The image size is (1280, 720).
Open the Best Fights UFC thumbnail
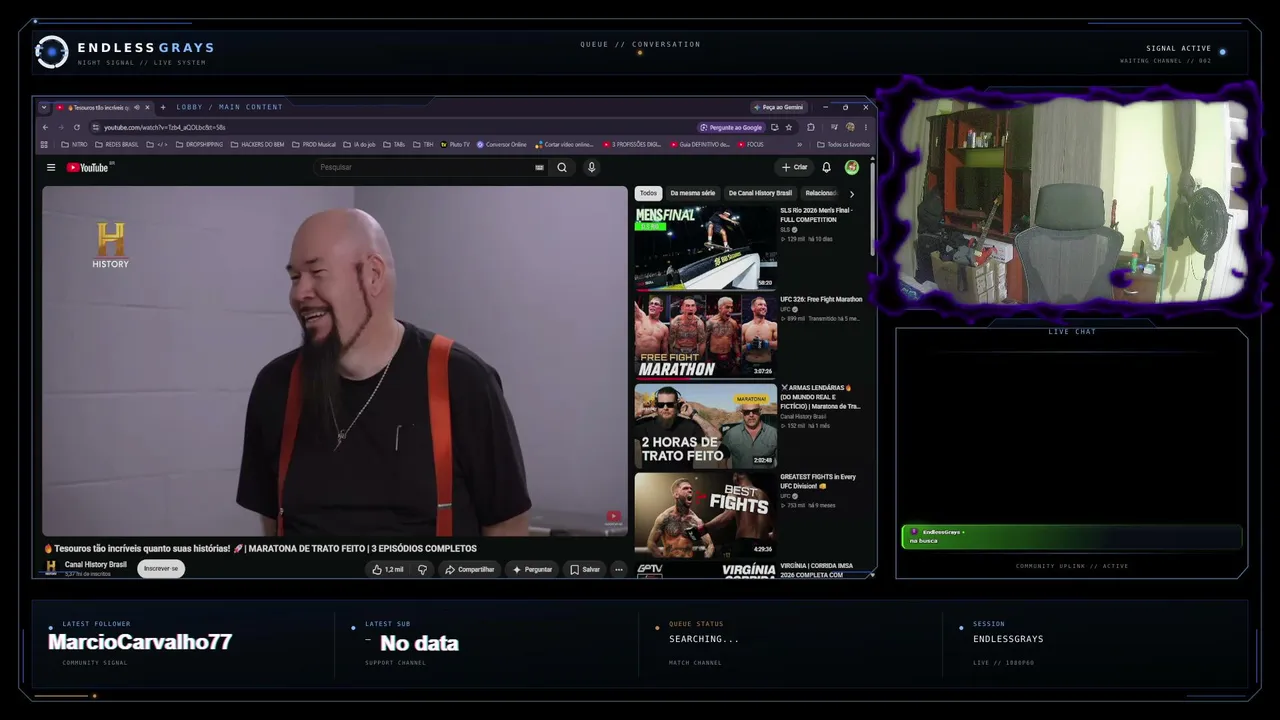coord(705,514)
